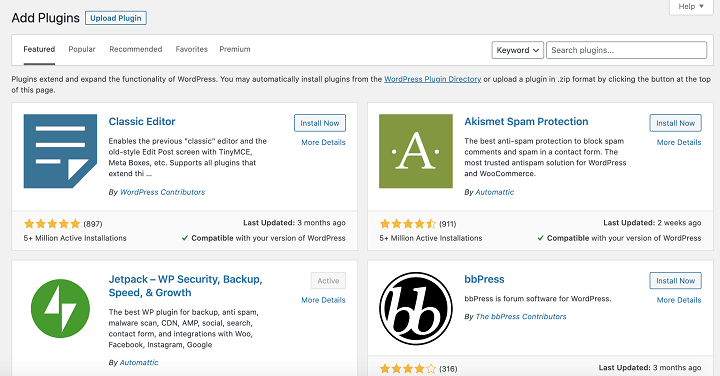Click the Active button for Jetpack
Screen dimensions: 720x376
(328, 281)
